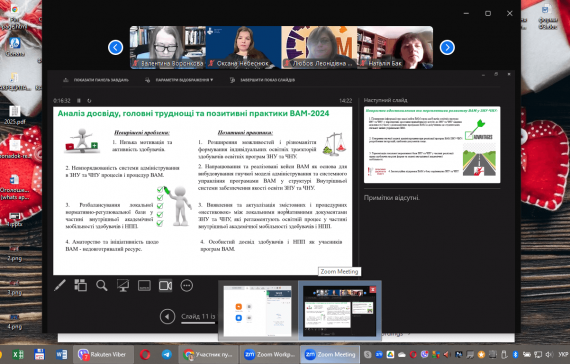Open the 2025.pdf desktop file

(x=15, y=115)
